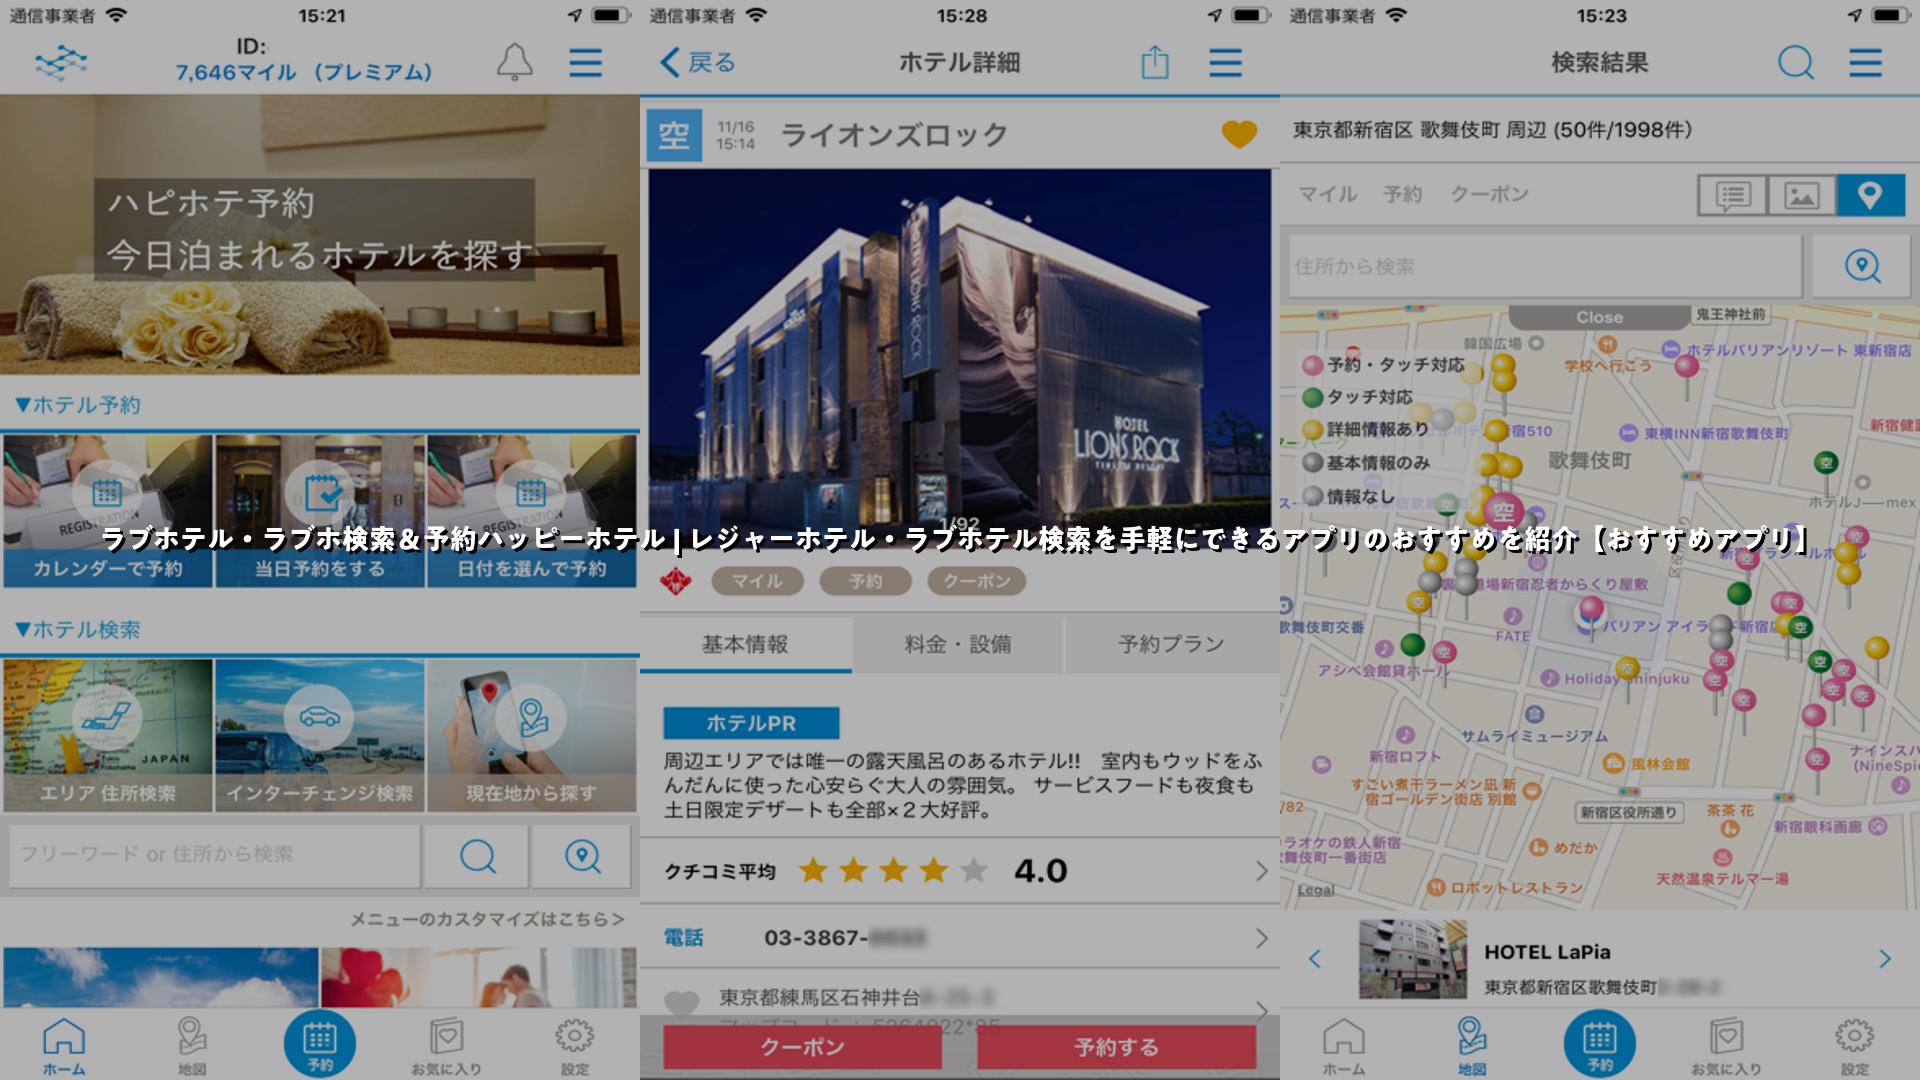Switch to map pin view icon
1920x1080 pixels.
(x=1870, y=195)
